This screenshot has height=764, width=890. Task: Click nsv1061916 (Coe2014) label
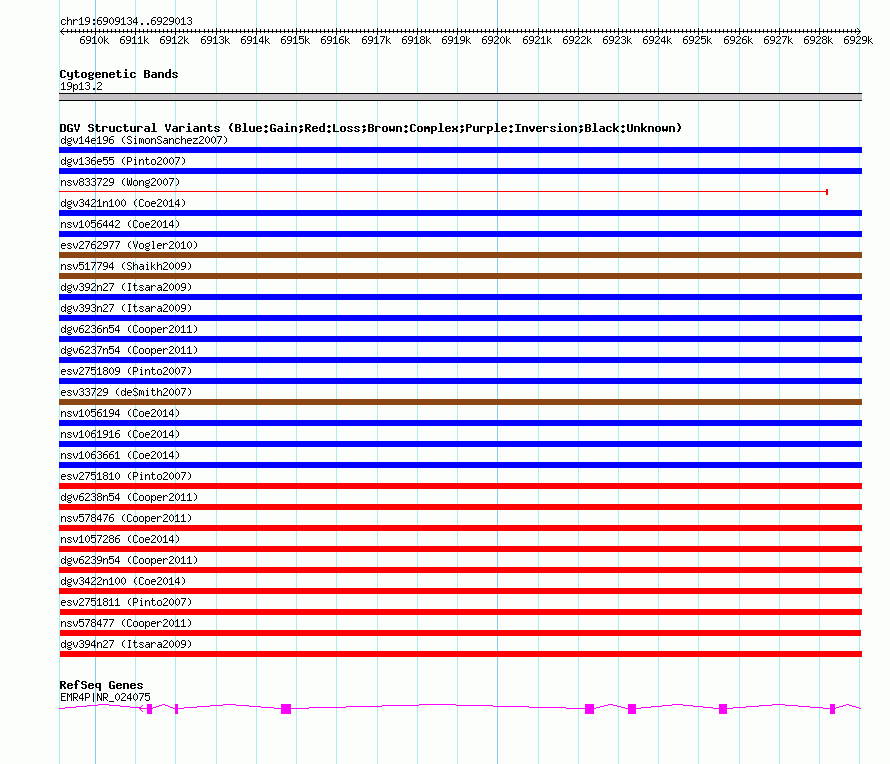(x=120, y=434)
